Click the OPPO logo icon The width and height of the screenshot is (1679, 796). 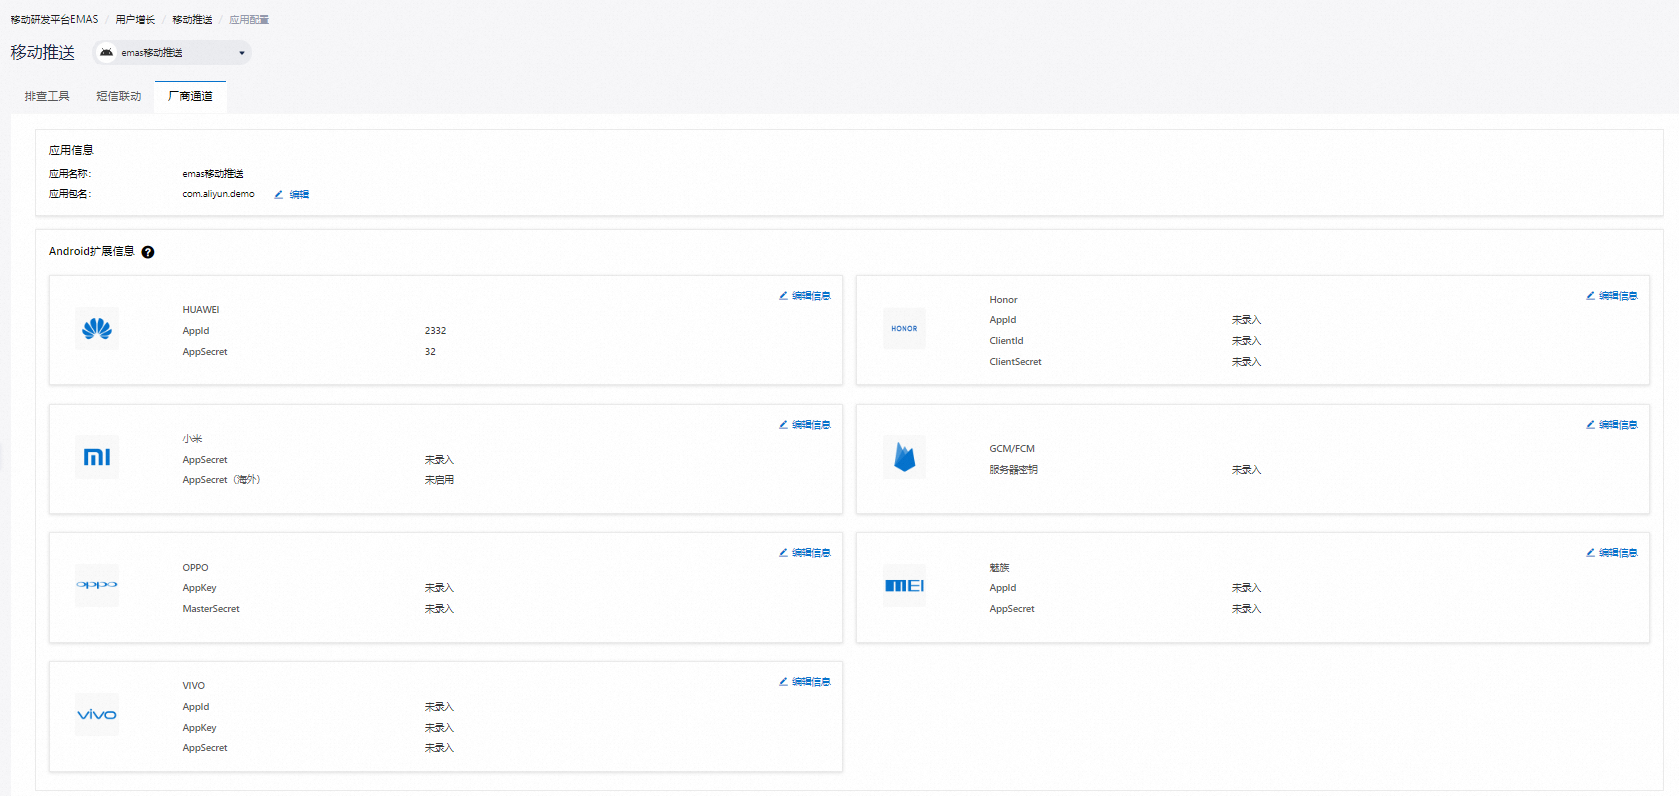tap(97, 585)
